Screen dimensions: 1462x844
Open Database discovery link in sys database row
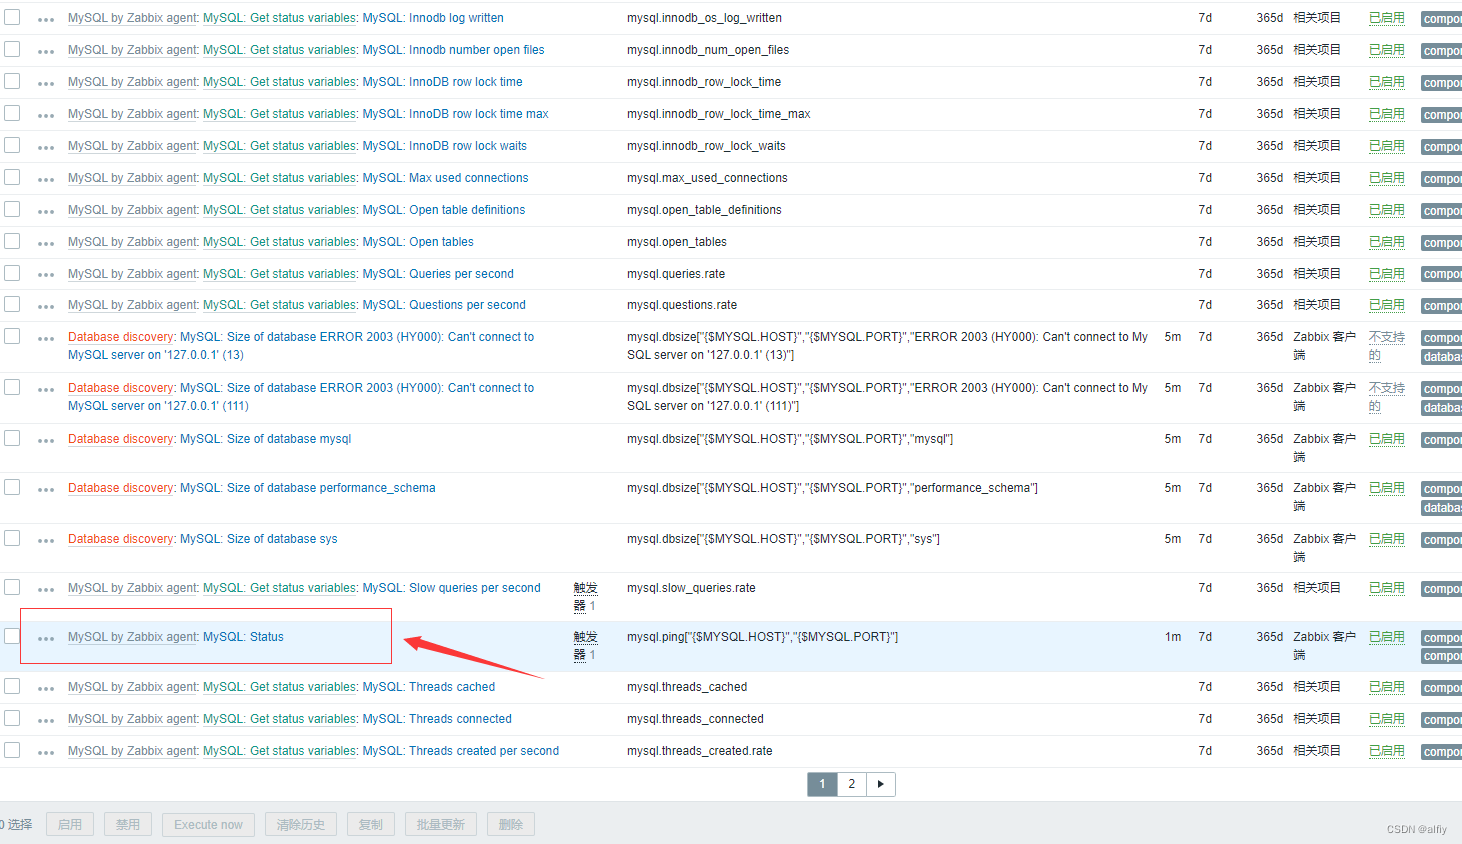coord(122,539)
